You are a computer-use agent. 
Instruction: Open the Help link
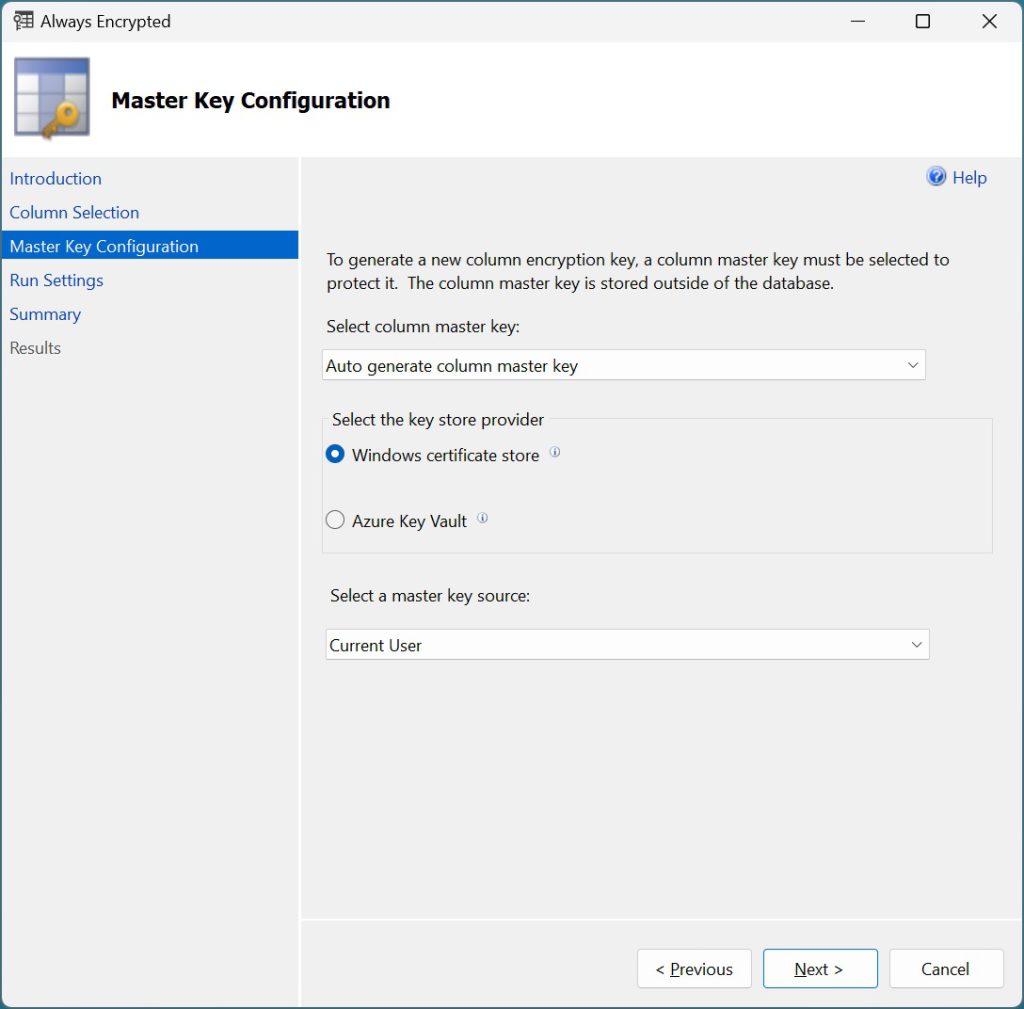point(969,178)
